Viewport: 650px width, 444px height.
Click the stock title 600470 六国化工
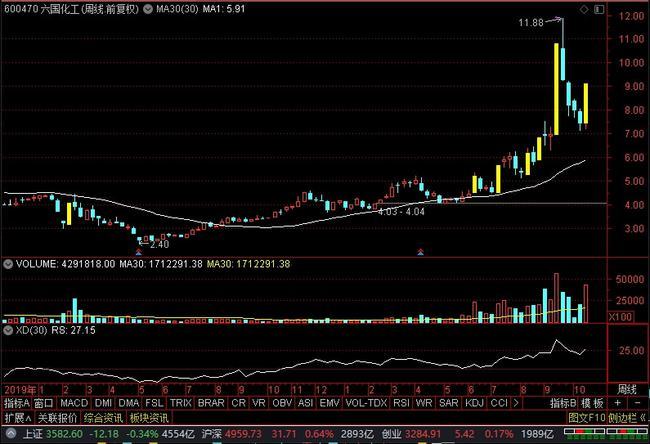point(41,9)
